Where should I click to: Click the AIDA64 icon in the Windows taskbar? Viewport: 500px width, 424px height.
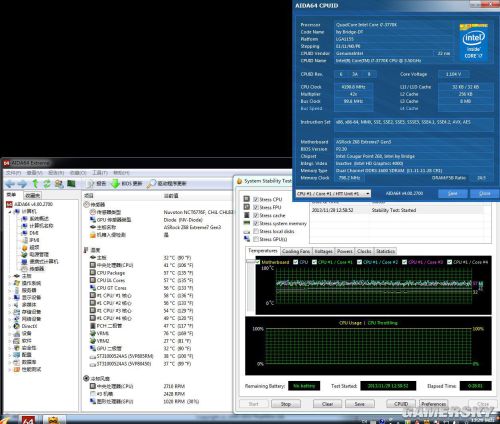pos(28,420)
